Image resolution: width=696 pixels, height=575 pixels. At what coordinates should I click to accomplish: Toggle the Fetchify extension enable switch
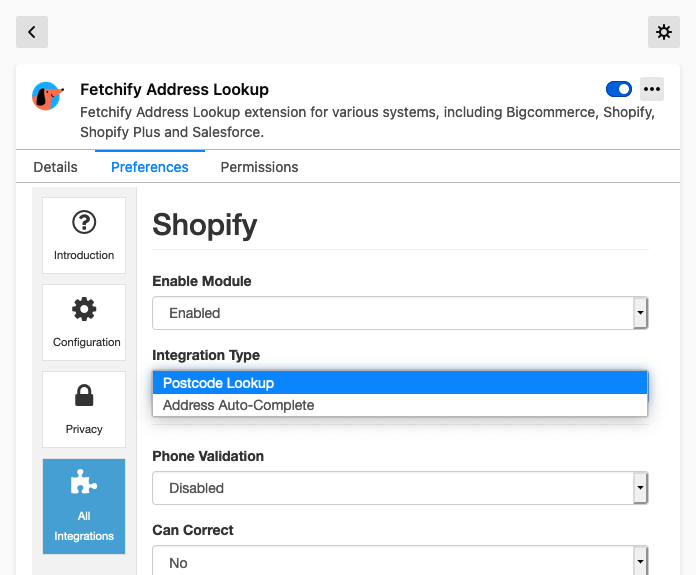(619, 89)
